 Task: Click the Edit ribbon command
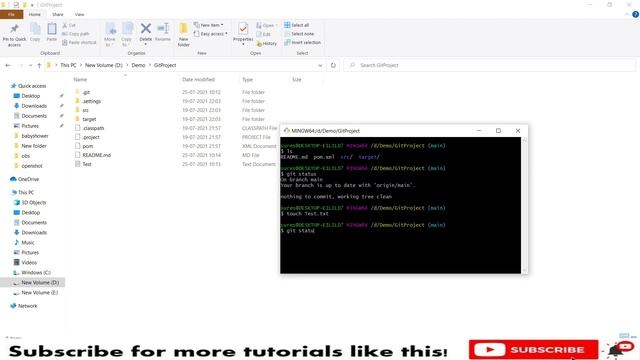264,34
